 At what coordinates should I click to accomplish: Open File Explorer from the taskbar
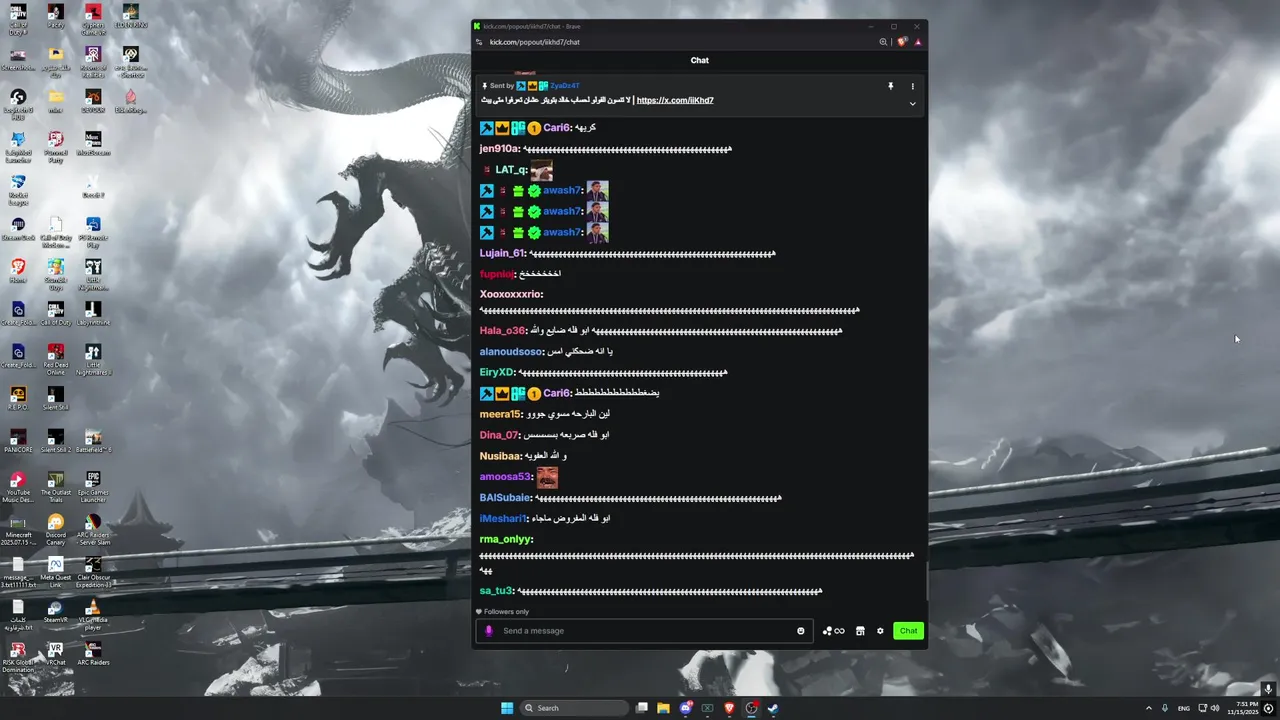tap(663, 708)
